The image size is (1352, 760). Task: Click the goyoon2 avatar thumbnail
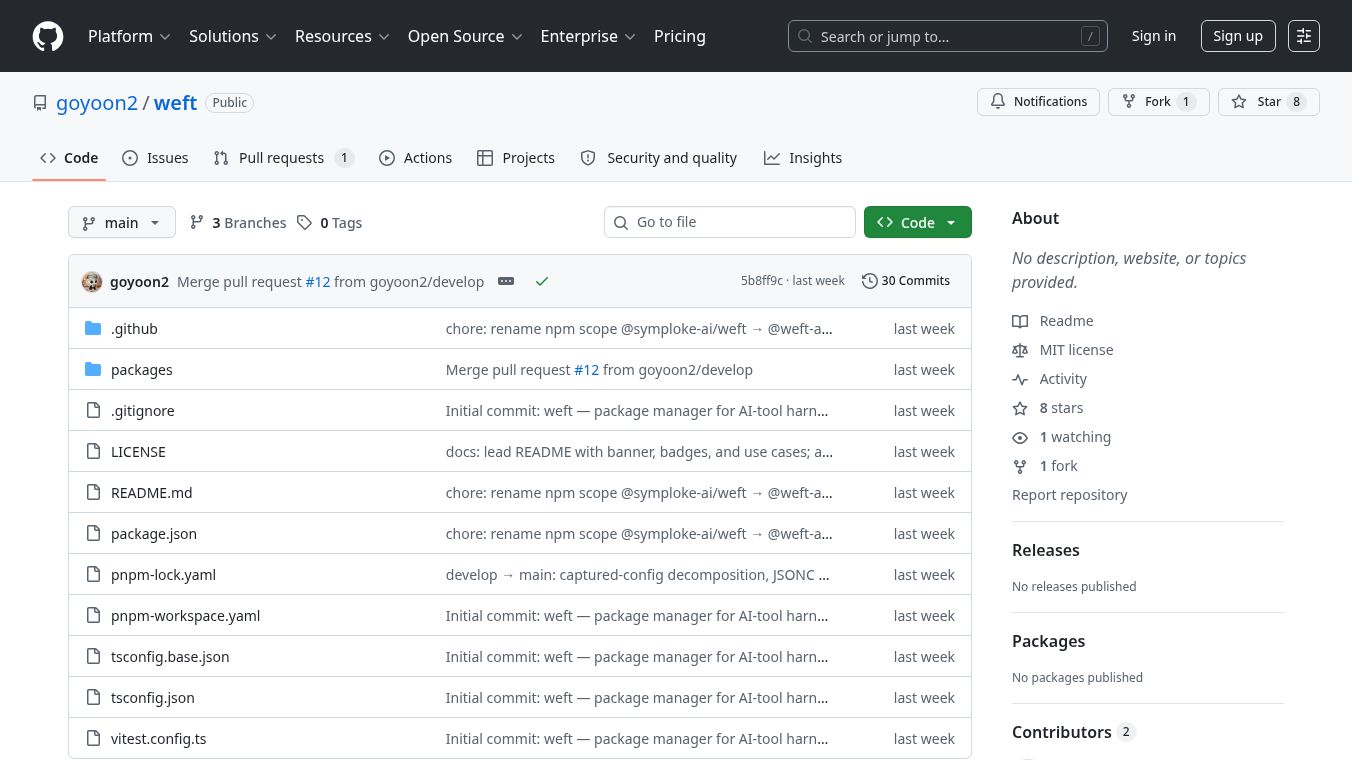92,281
